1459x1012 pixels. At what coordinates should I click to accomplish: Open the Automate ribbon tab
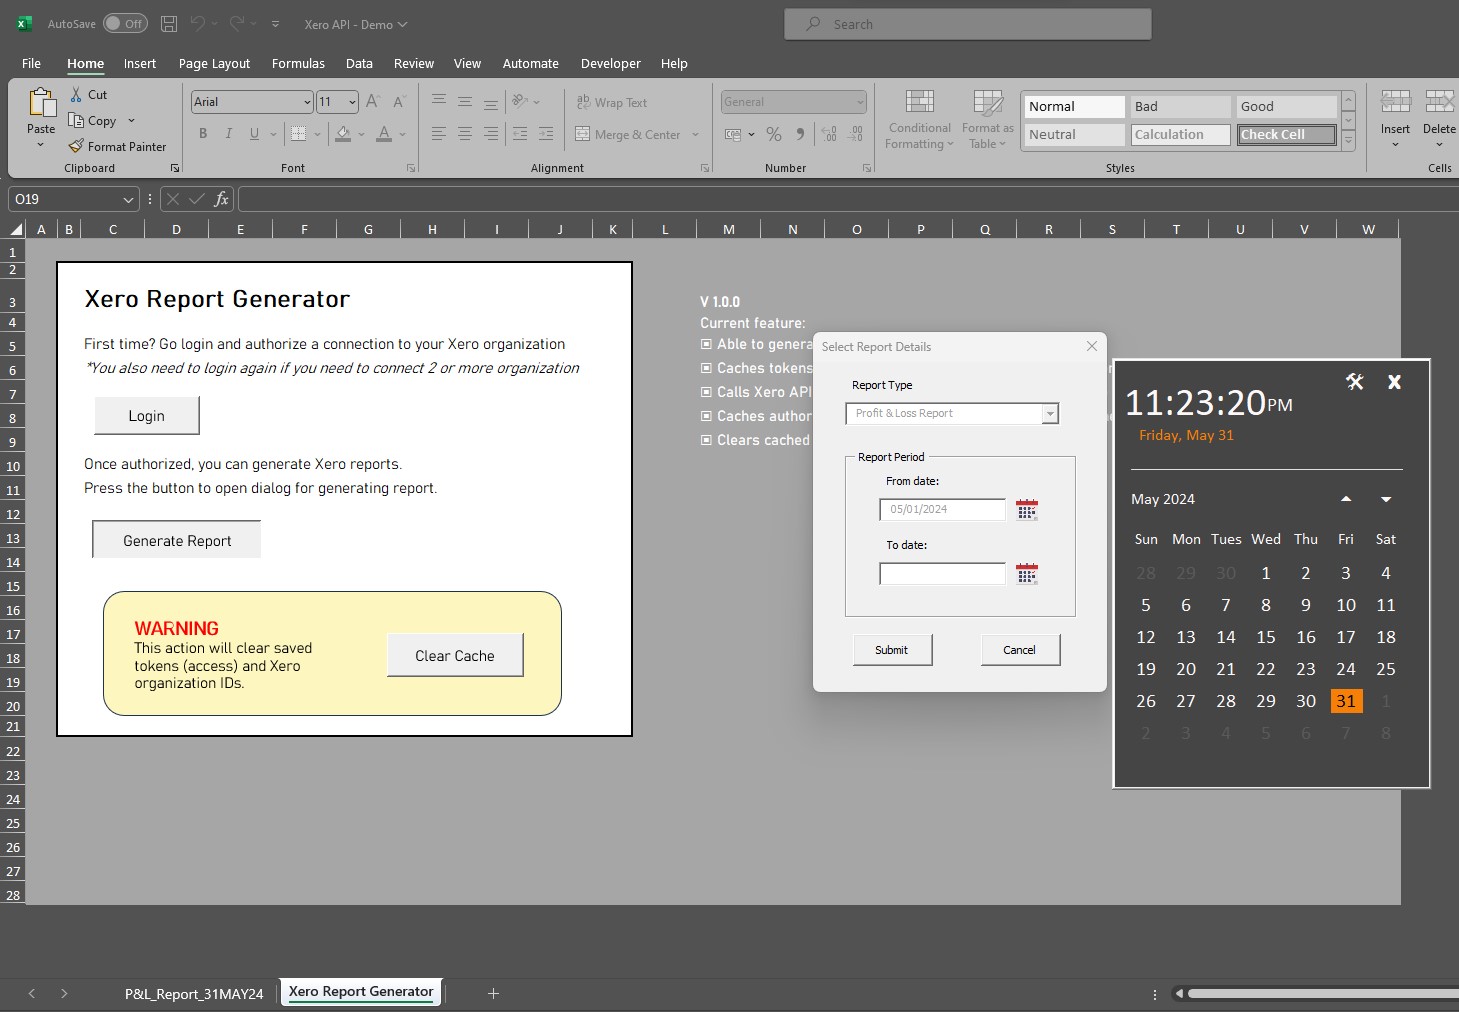[530, 63]
